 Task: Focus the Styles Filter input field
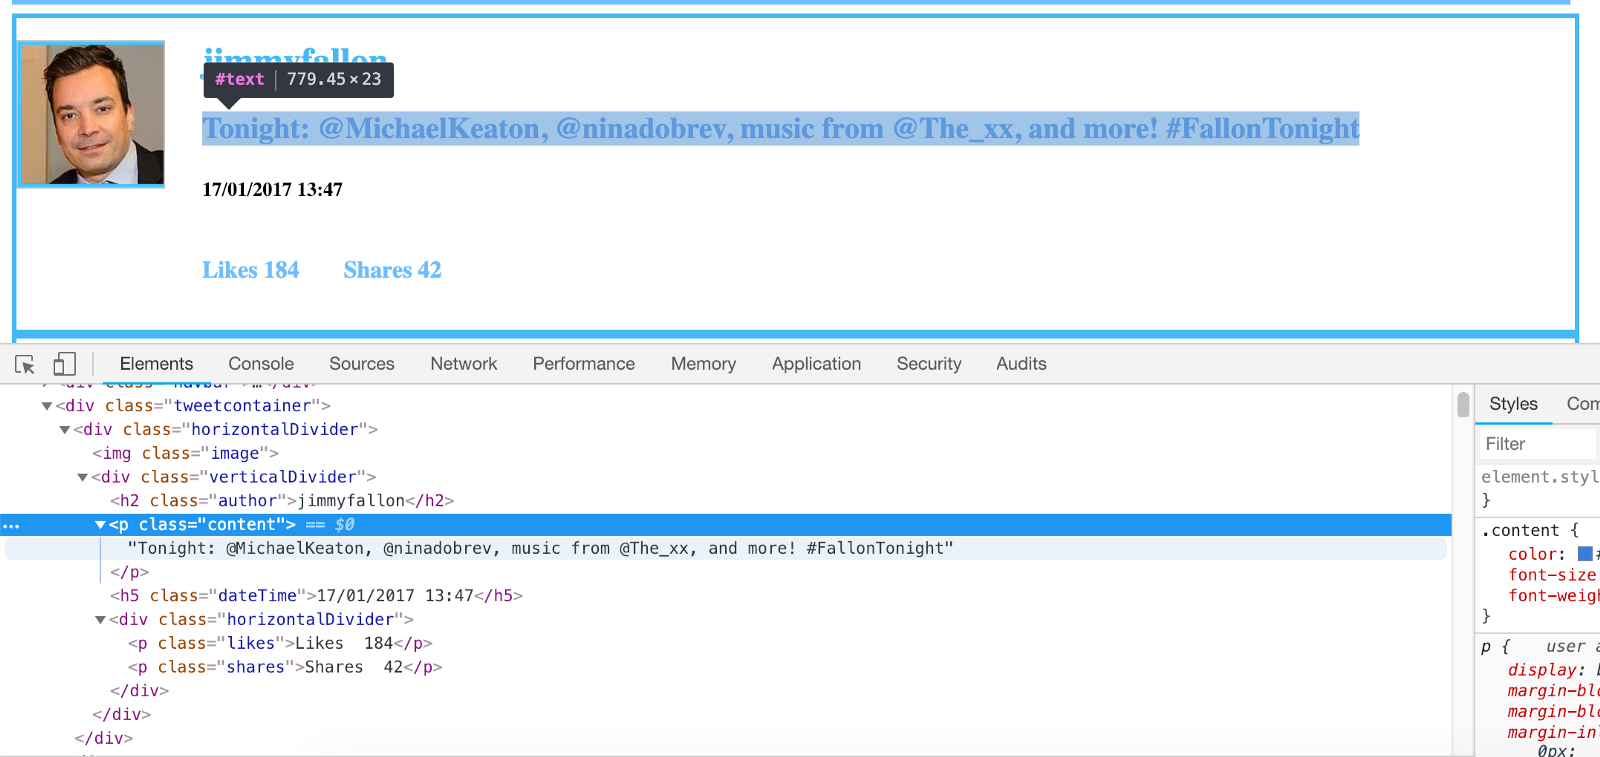pos(1538,444)
